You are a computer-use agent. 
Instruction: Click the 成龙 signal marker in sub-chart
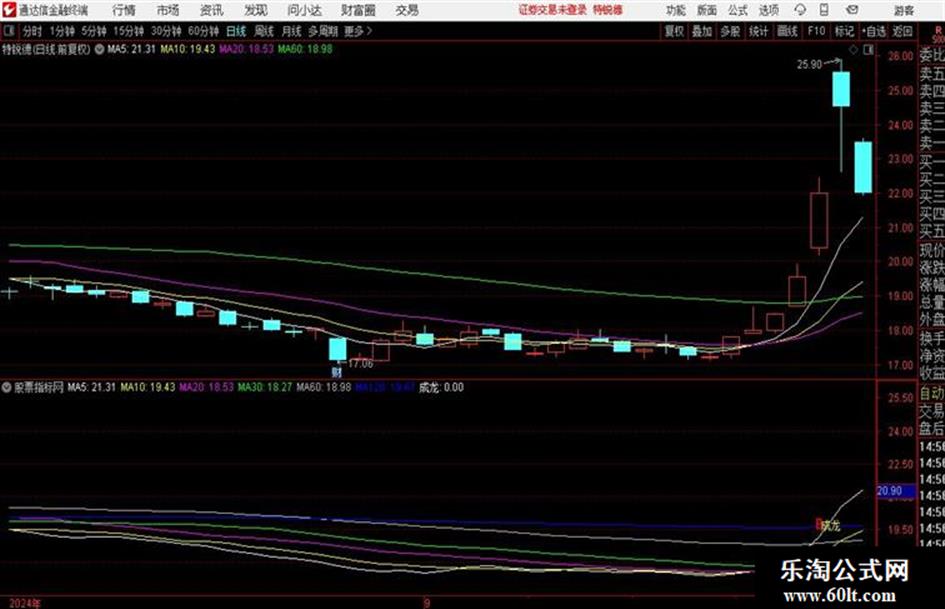[828, 525]
